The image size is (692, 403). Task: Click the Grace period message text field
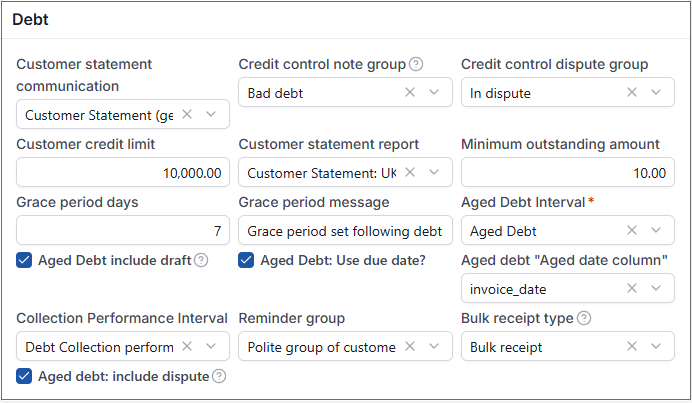point(346,230)
